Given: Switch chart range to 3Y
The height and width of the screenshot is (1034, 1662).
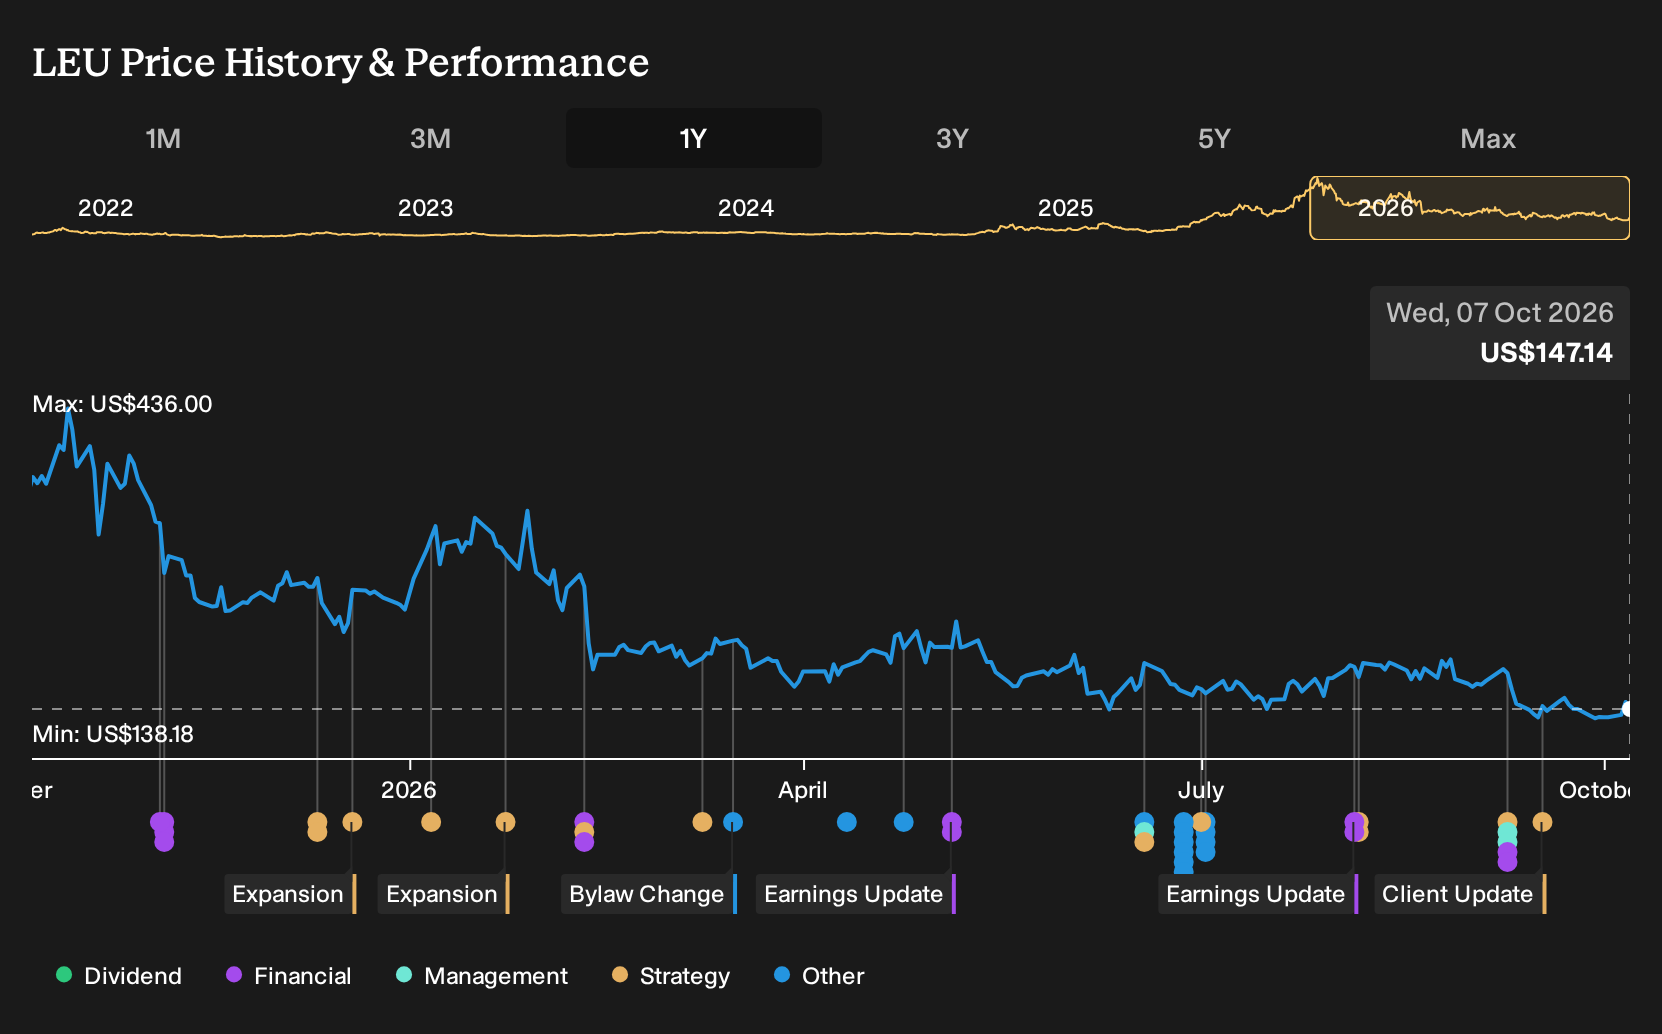Looking at the screenshot, I should pyautogui.click(x=952, y=138).
